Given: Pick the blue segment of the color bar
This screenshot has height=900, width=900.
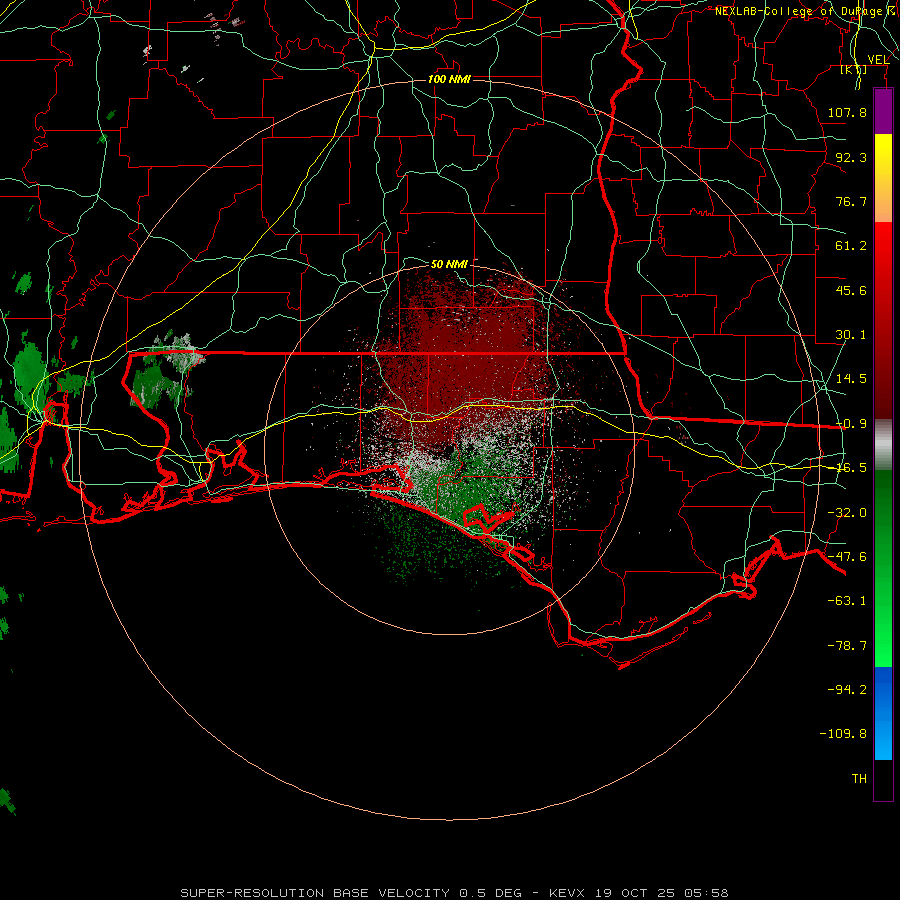Looking at the screenshot, I should click(883, 713).
